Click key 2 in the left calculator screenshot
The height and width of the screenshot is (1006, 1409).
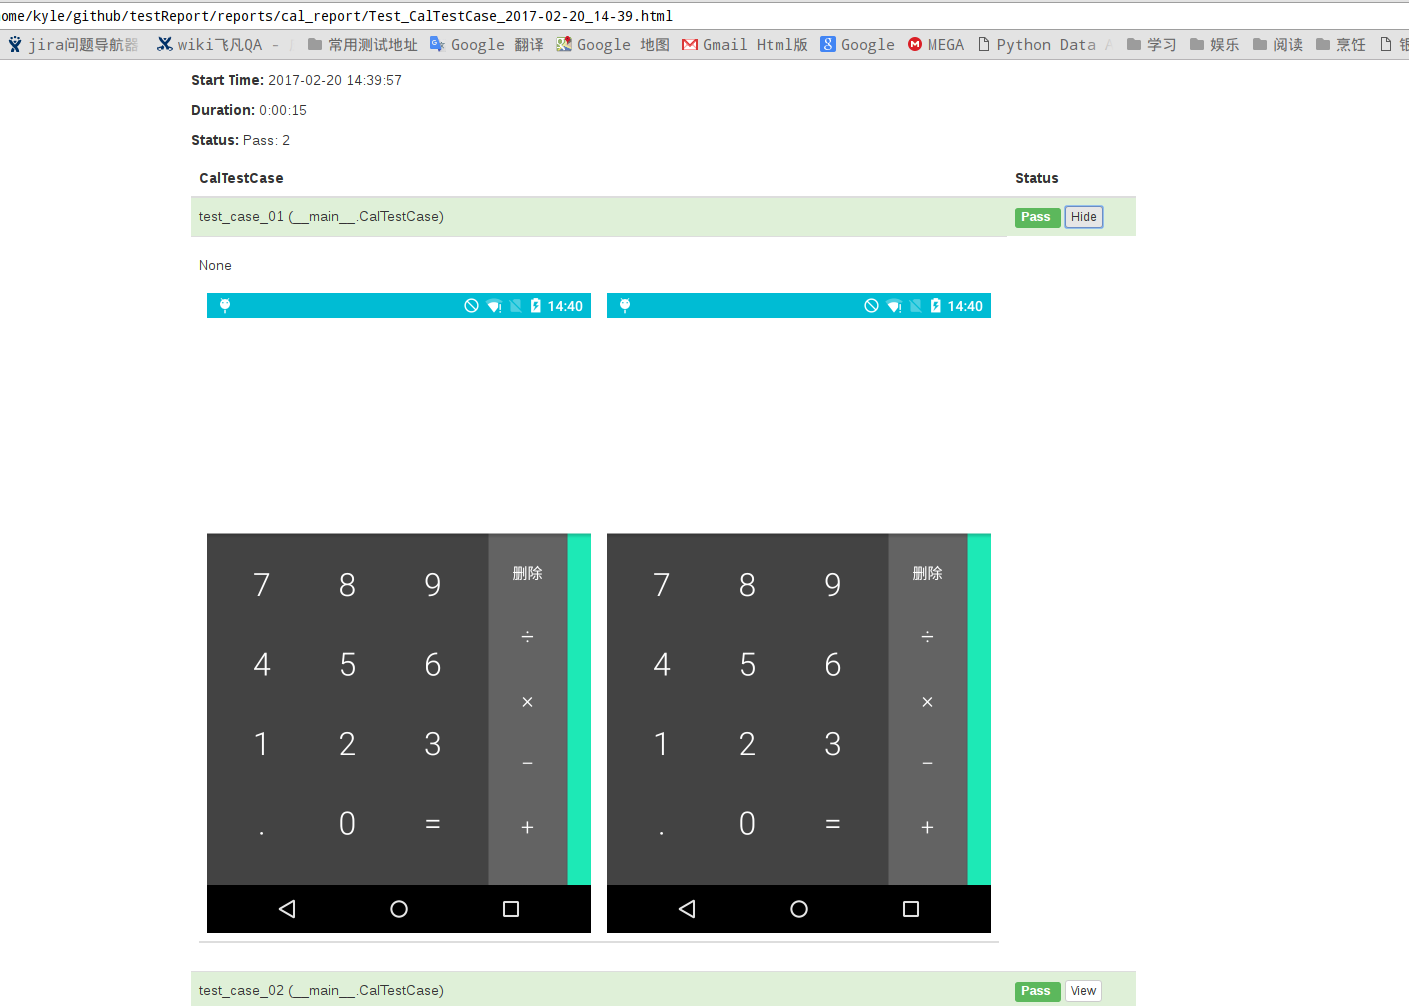347,743
